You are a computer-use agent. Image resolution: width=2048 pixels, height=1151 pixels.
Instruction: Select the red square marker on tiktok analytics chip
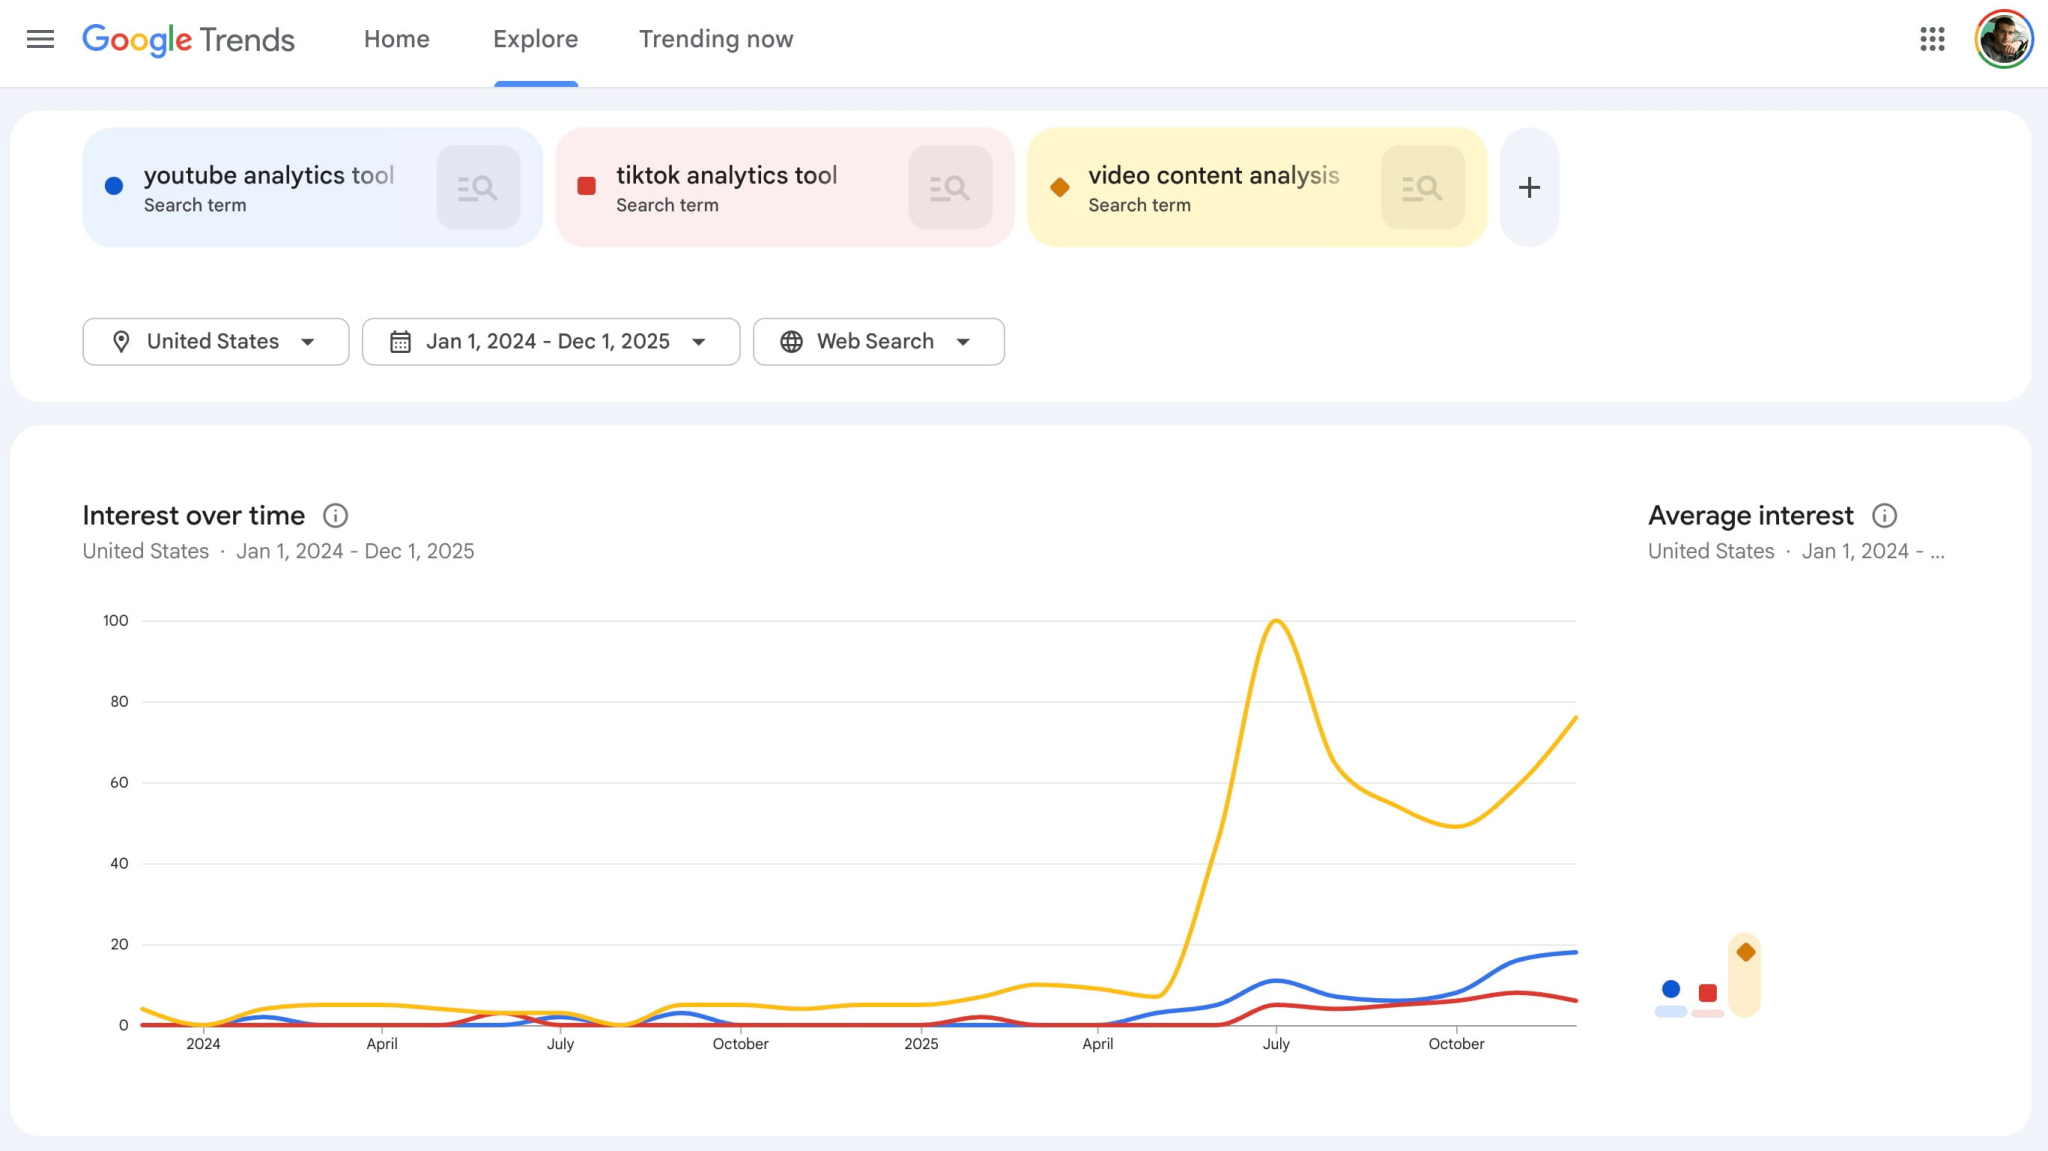pyautogui.click(x=586, y=185)
